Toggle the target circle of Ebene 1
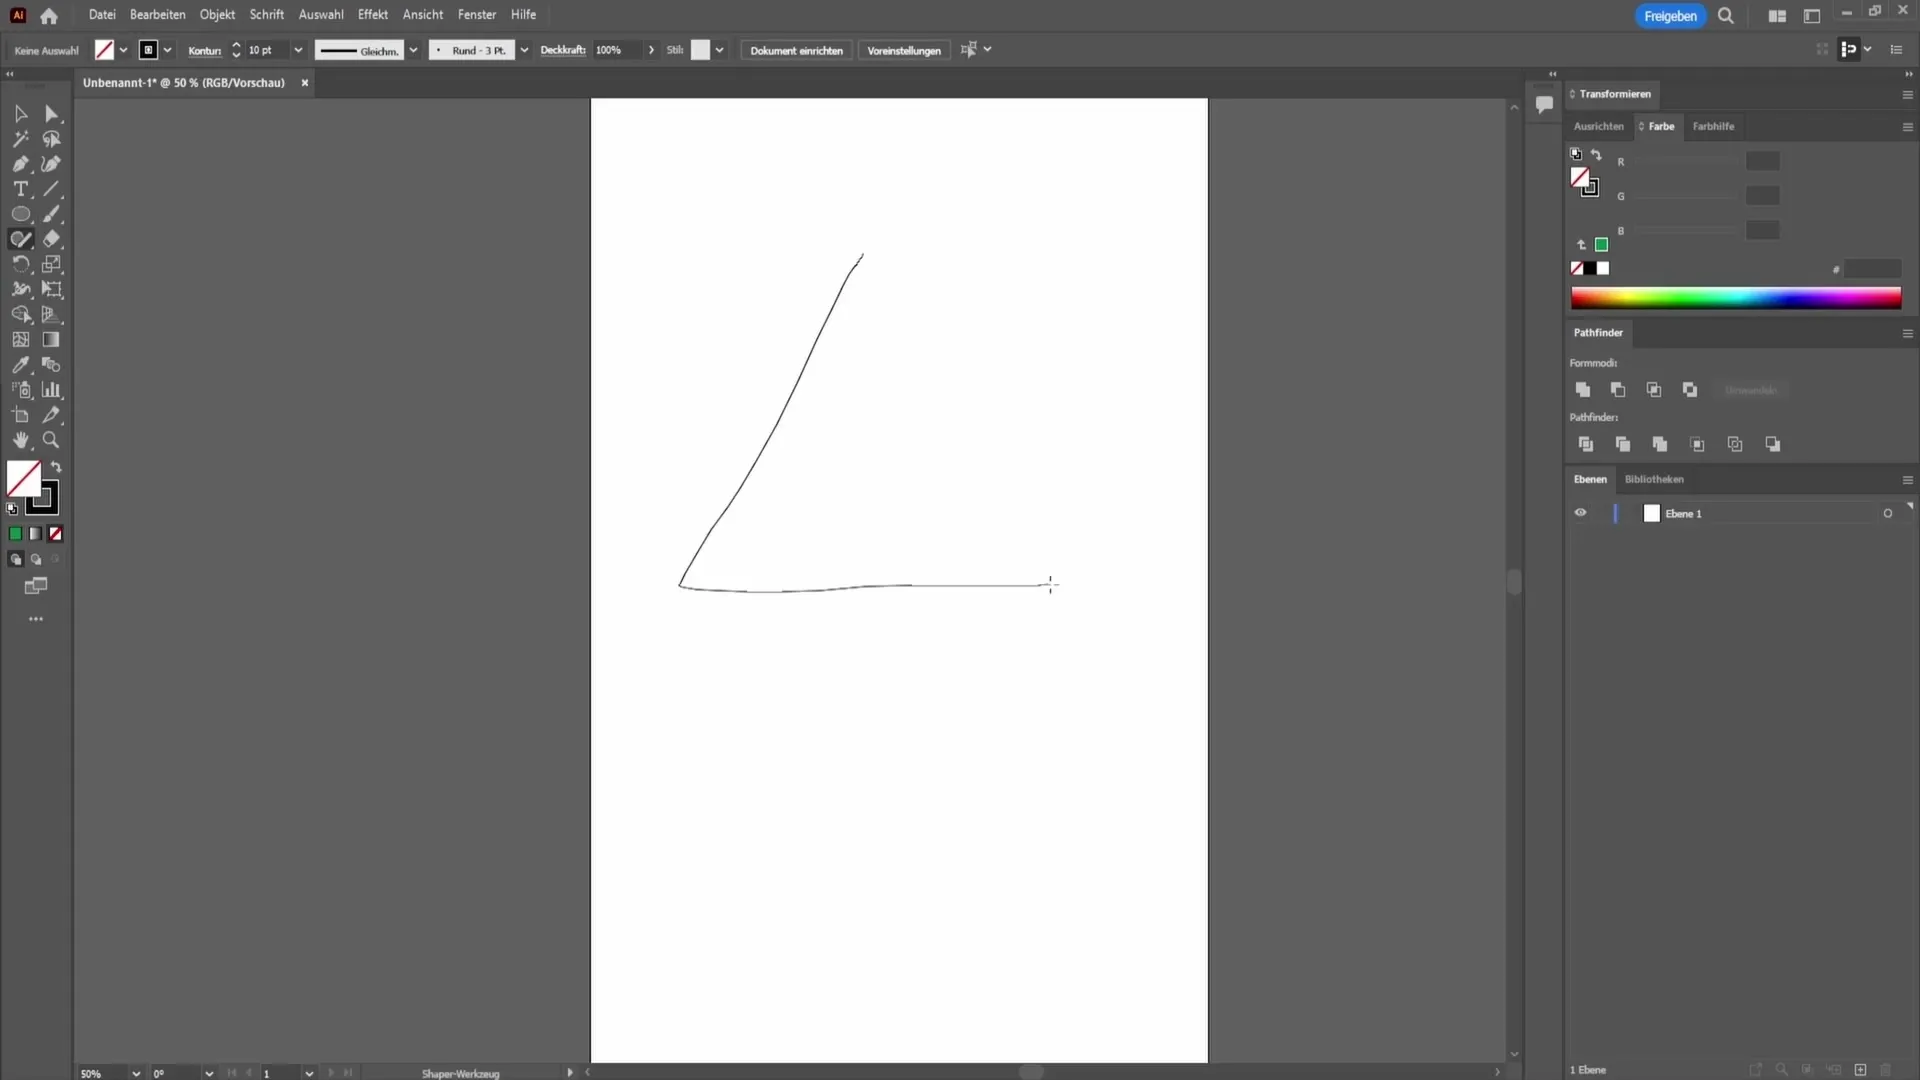 pyautogui.click(x=1887, y=513)
